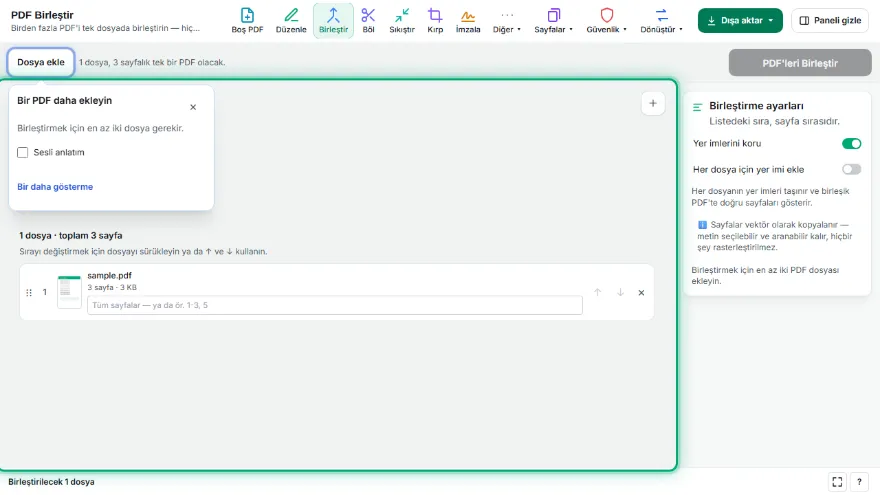Choose the Kırp crop tool
The width and height of the screenshot is (880, 495).
pos(435,21)
